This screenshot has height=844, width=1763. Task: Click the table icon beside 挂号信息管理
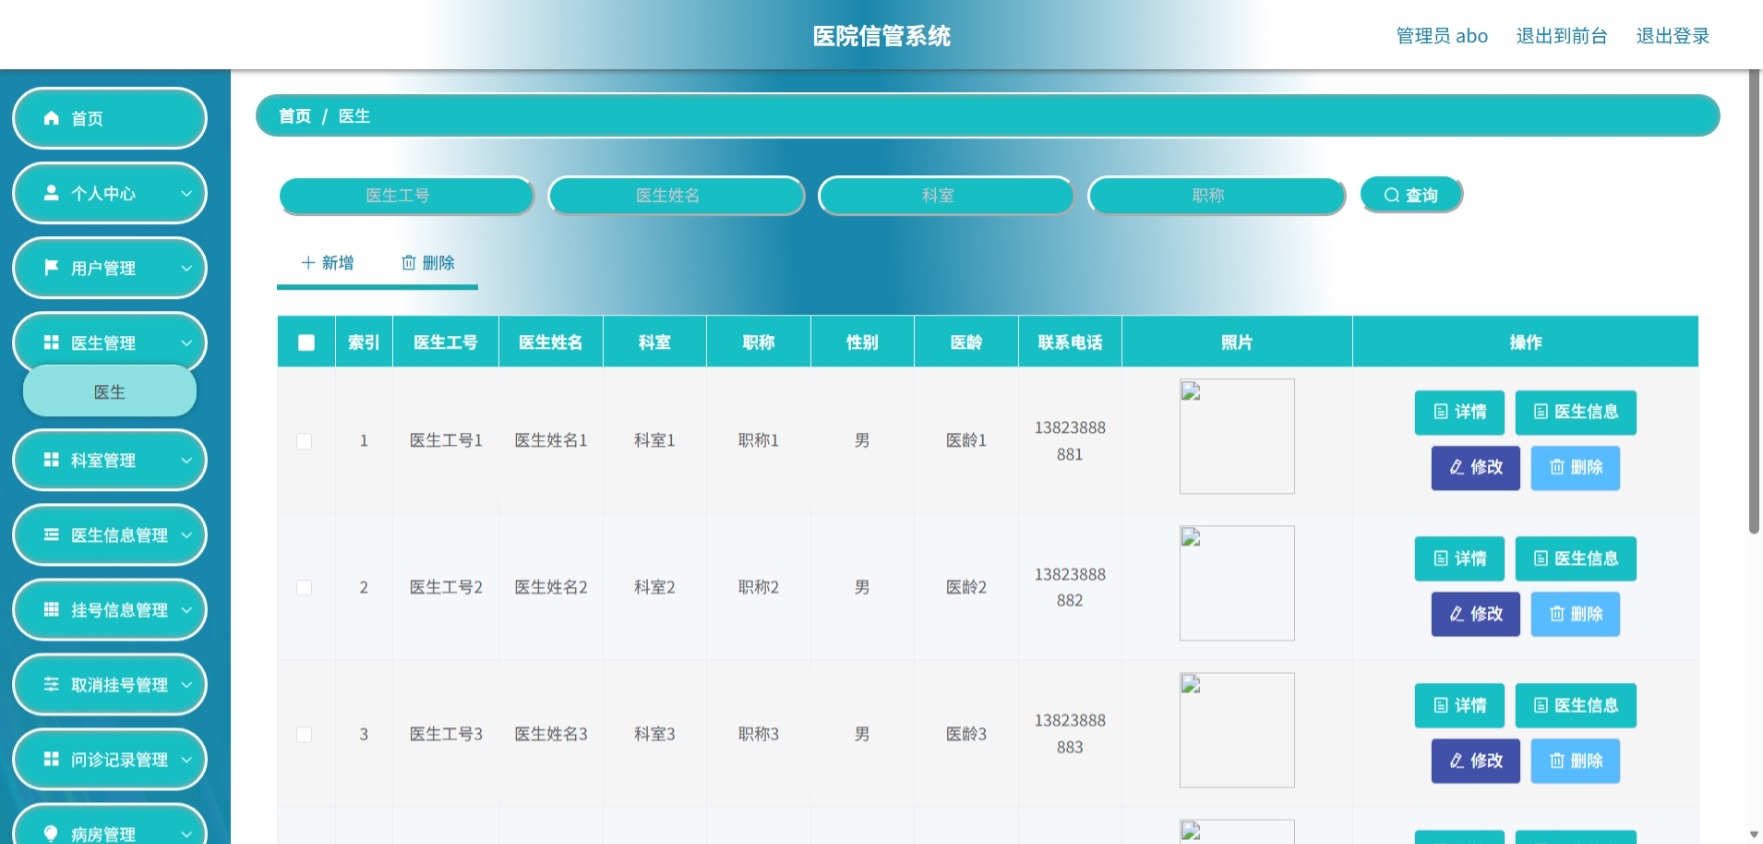pos(51,609)
